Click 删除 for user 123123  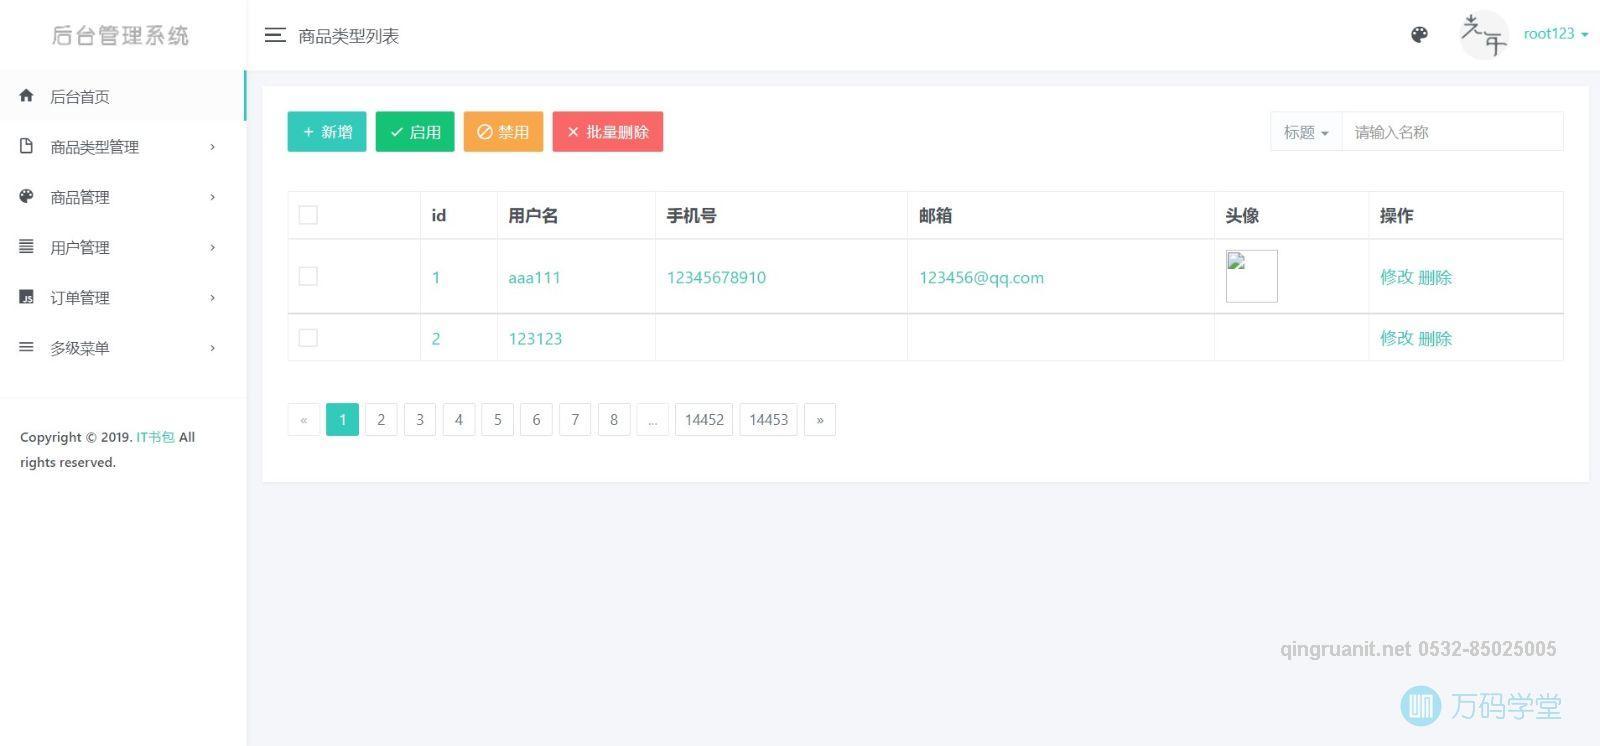pyautogui.click(x=1435, y=338)
